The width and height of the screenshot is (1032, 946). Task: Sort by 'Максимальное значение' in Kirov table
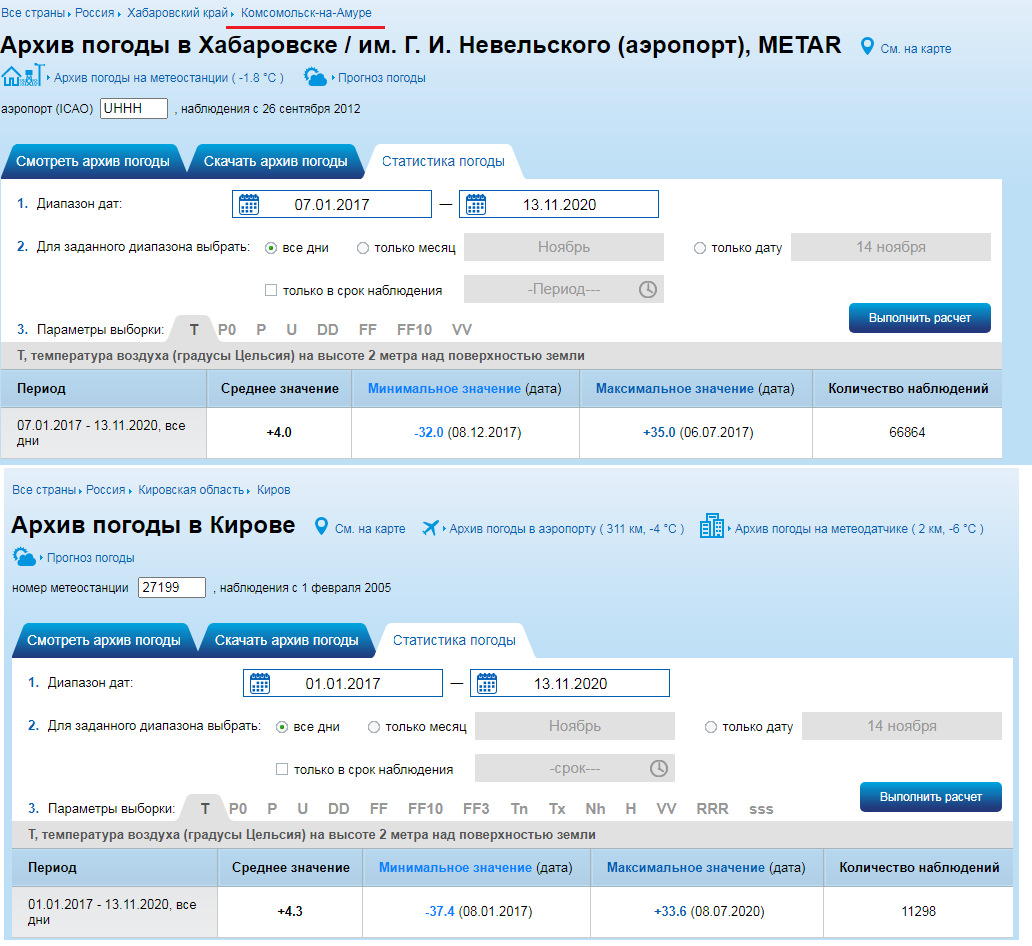coord(686,868)
